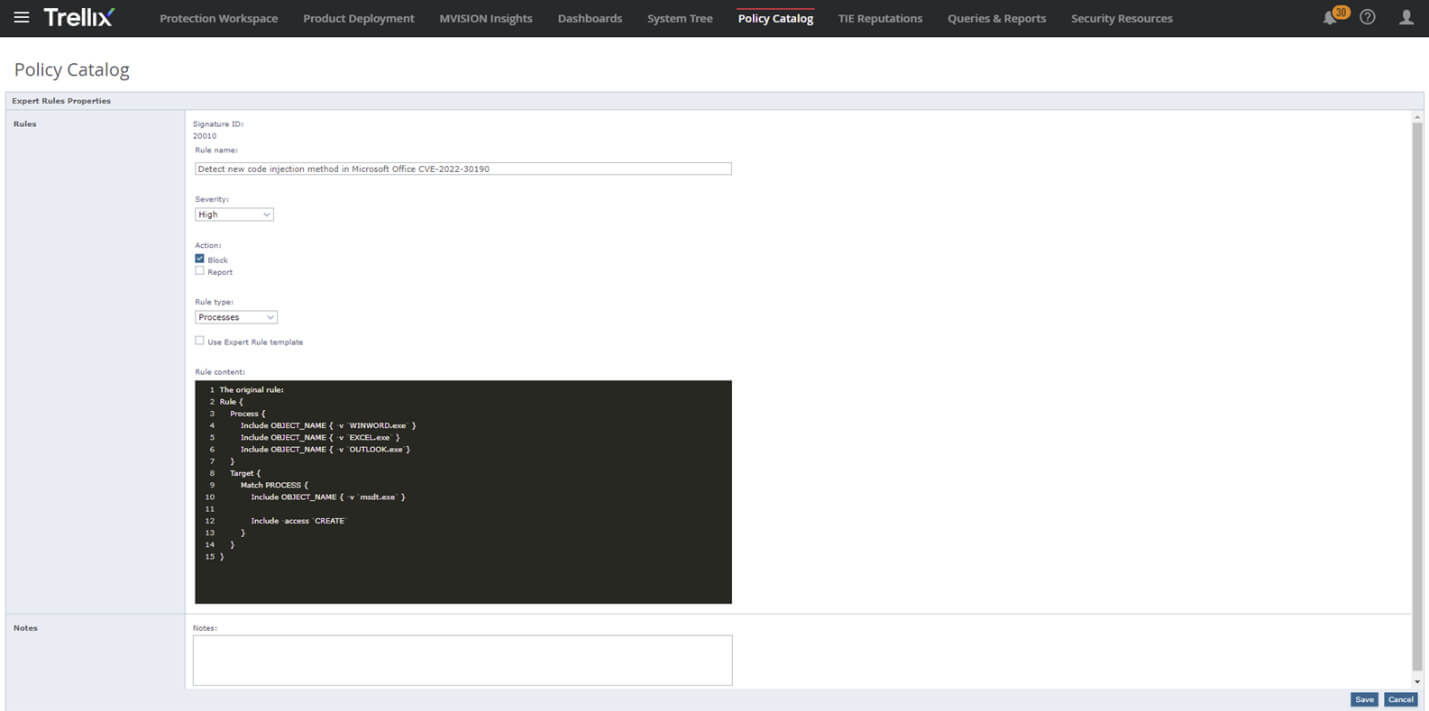Image resolution: width=1429 pixels, height=711 pixels.
Task: Click the Cancel button
Action: [1400, 700]
